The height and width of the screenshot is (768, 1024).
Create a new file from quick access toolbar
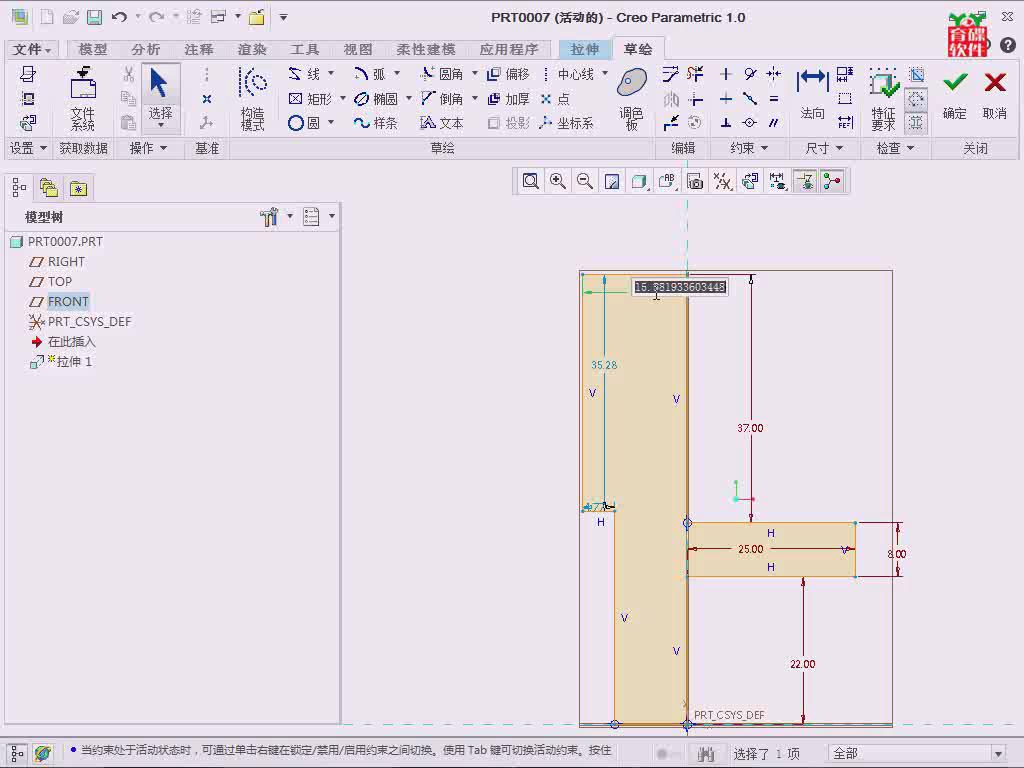pos(47,17)
